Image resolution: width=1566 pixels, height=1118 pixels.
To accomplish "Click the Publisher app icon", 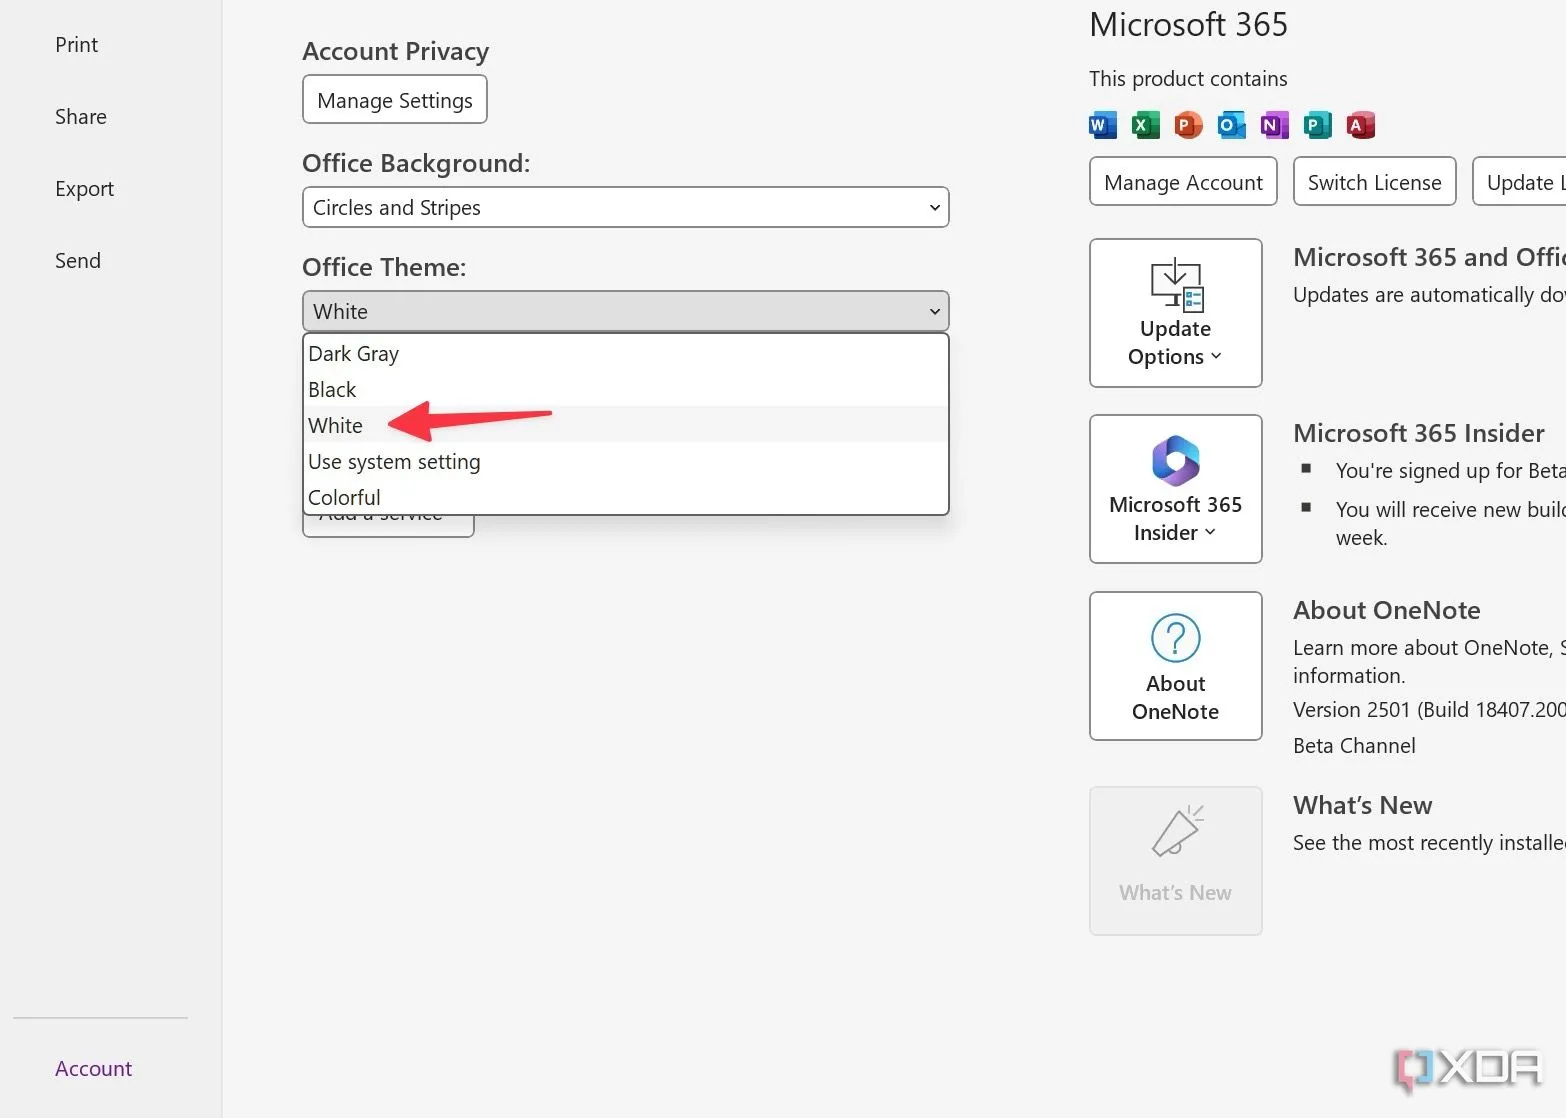I will click(x=1317, y=125).
